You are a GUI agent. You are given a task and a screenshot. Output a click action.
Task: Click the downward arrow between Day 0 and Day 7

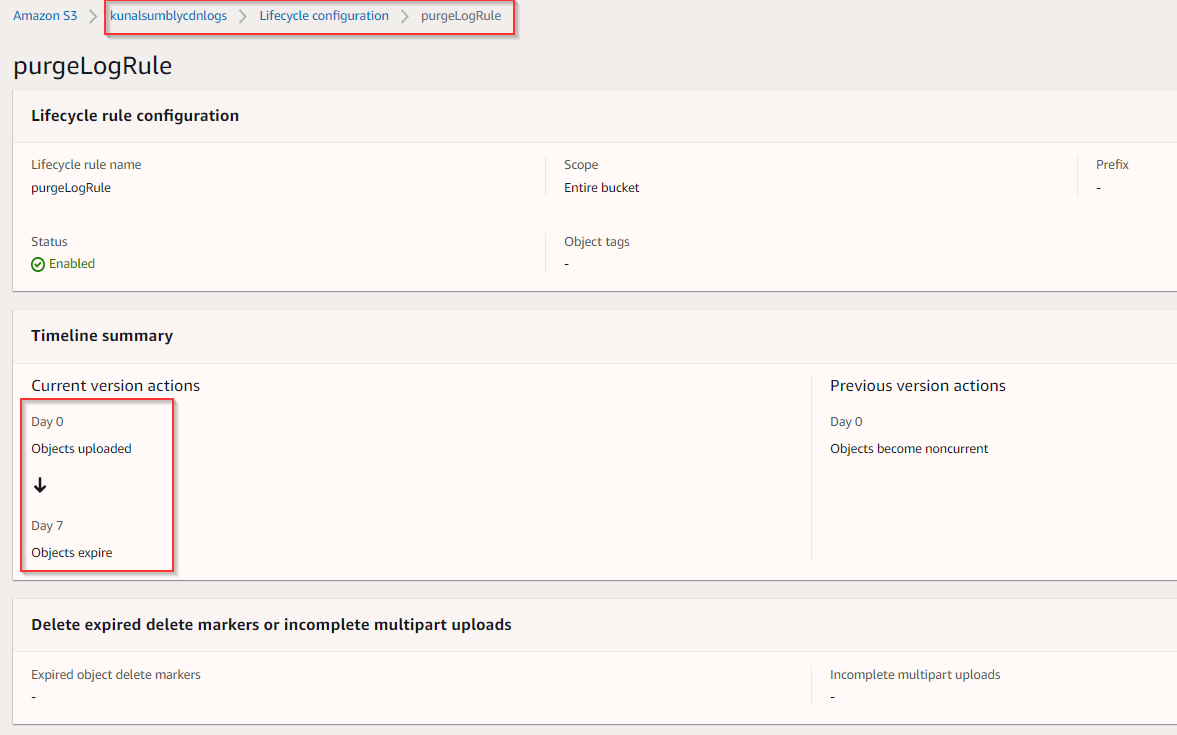pos(40,484)
